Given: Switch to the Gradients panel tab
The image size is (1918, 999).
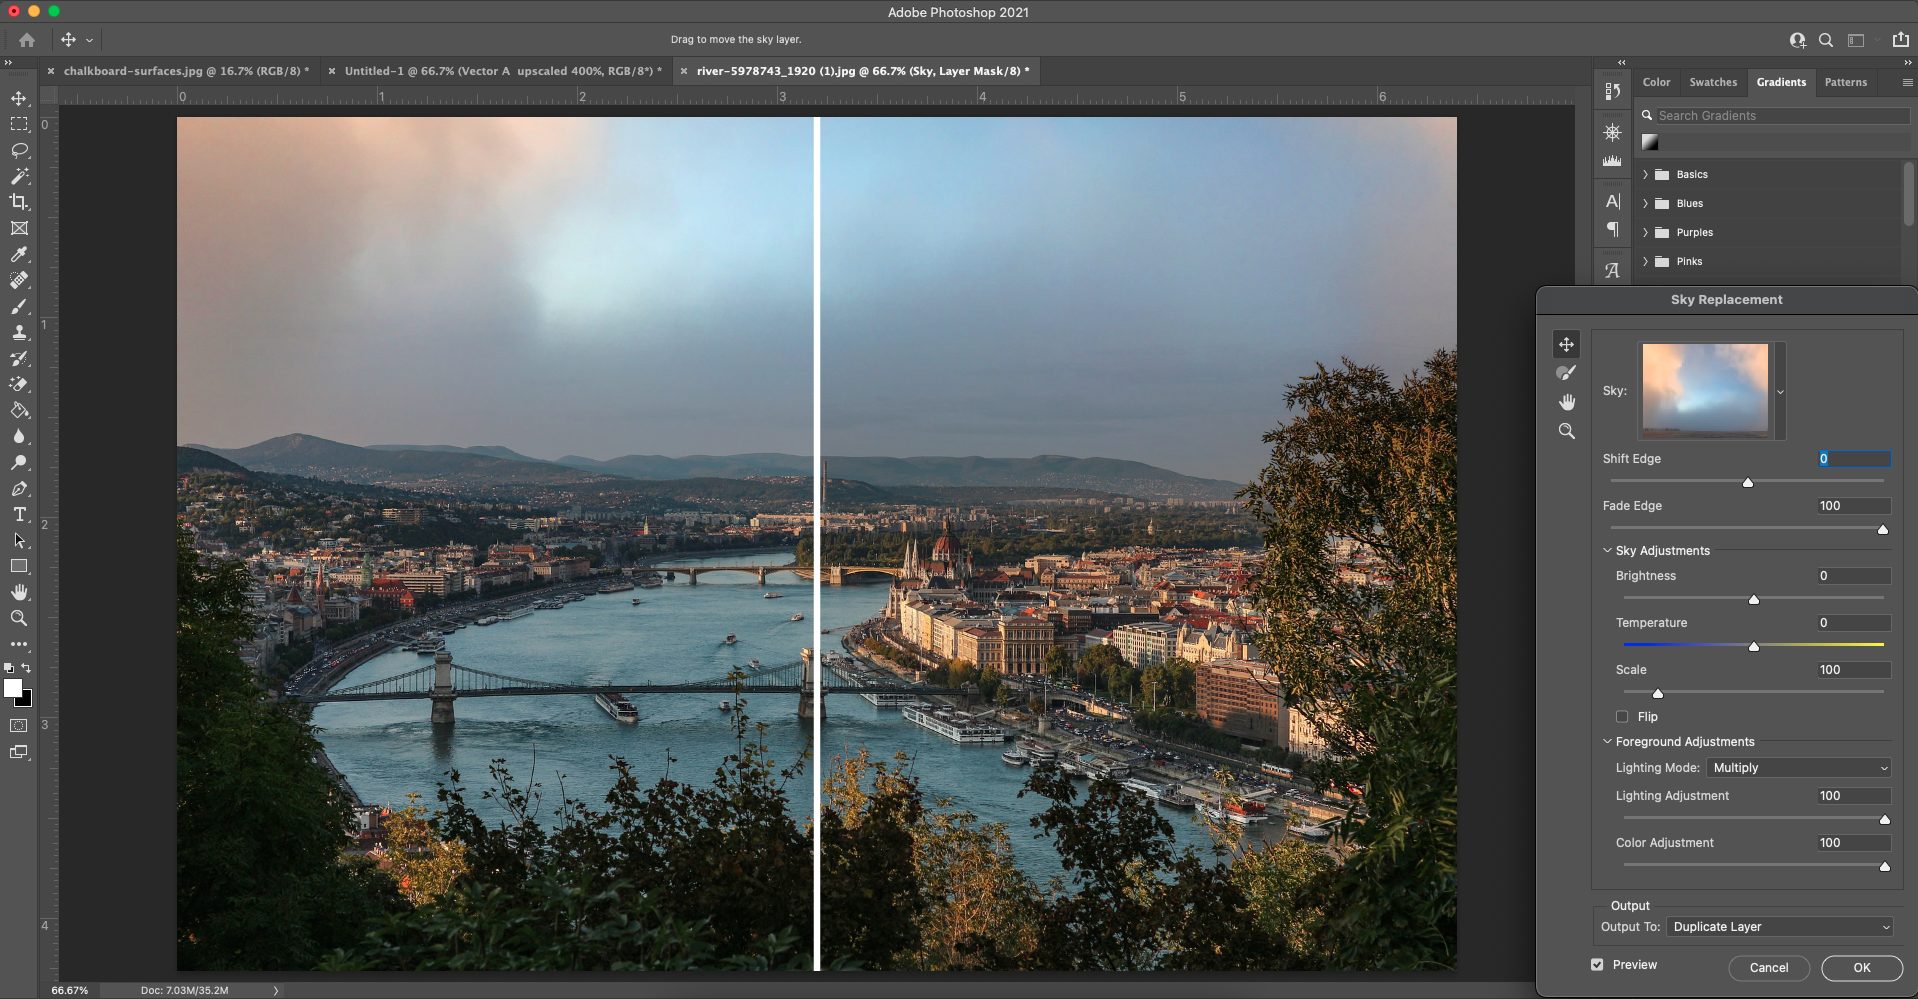Looking at the screenshot, I should click(1781, 82).
